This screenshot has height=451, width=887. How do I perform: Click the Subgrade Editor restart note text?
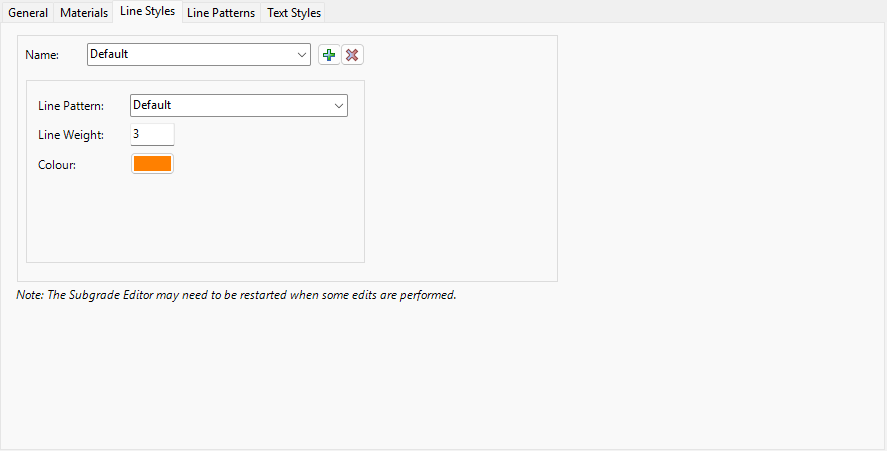236,295
